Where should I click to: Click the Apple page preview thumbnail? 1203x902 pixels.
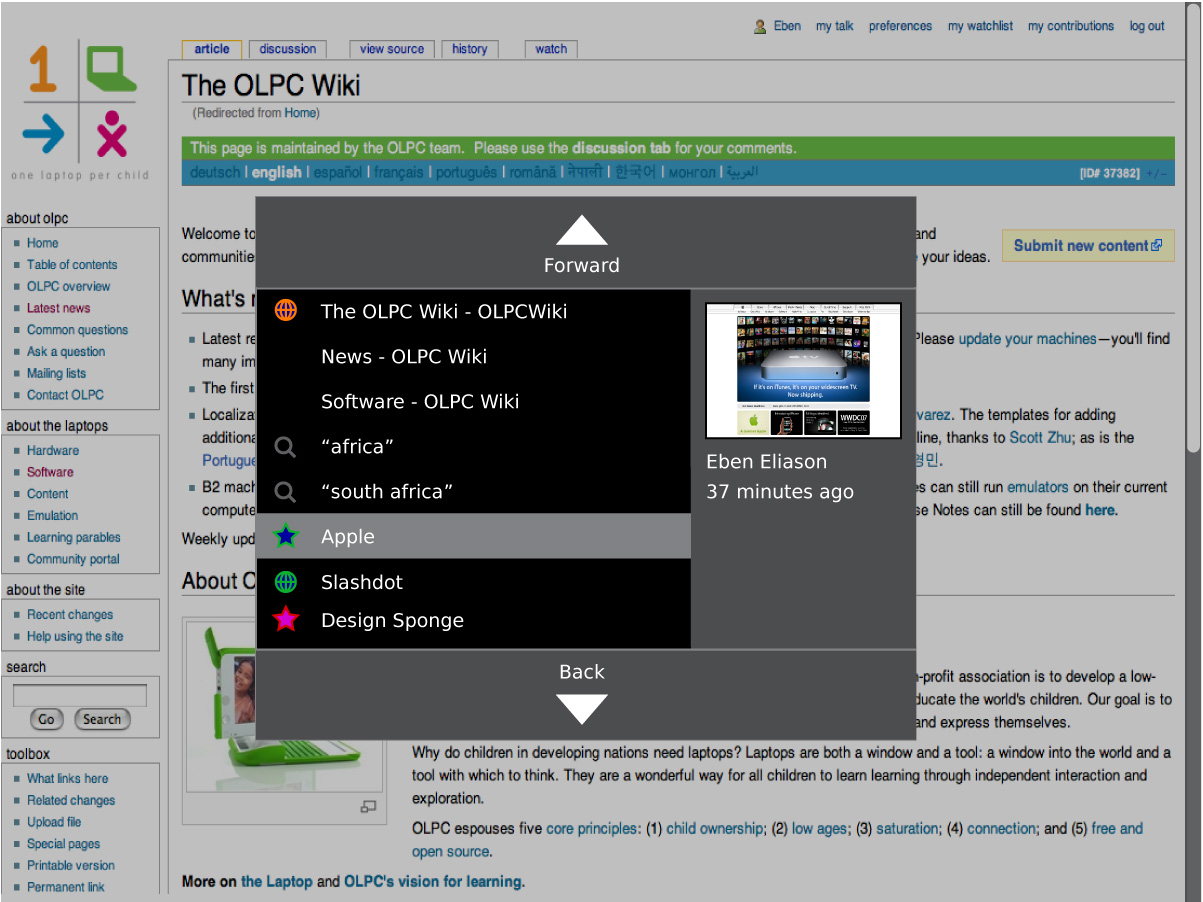coord(803,370)
